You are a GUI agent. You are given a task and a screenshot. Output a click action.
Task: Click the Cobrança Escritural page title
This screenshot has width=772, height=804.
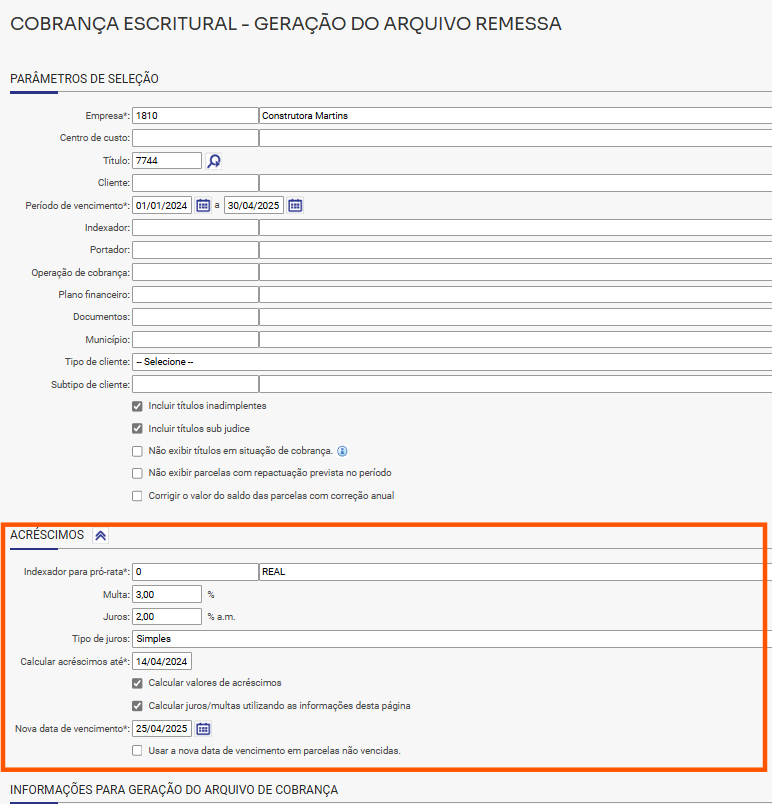tap(286, 24)
